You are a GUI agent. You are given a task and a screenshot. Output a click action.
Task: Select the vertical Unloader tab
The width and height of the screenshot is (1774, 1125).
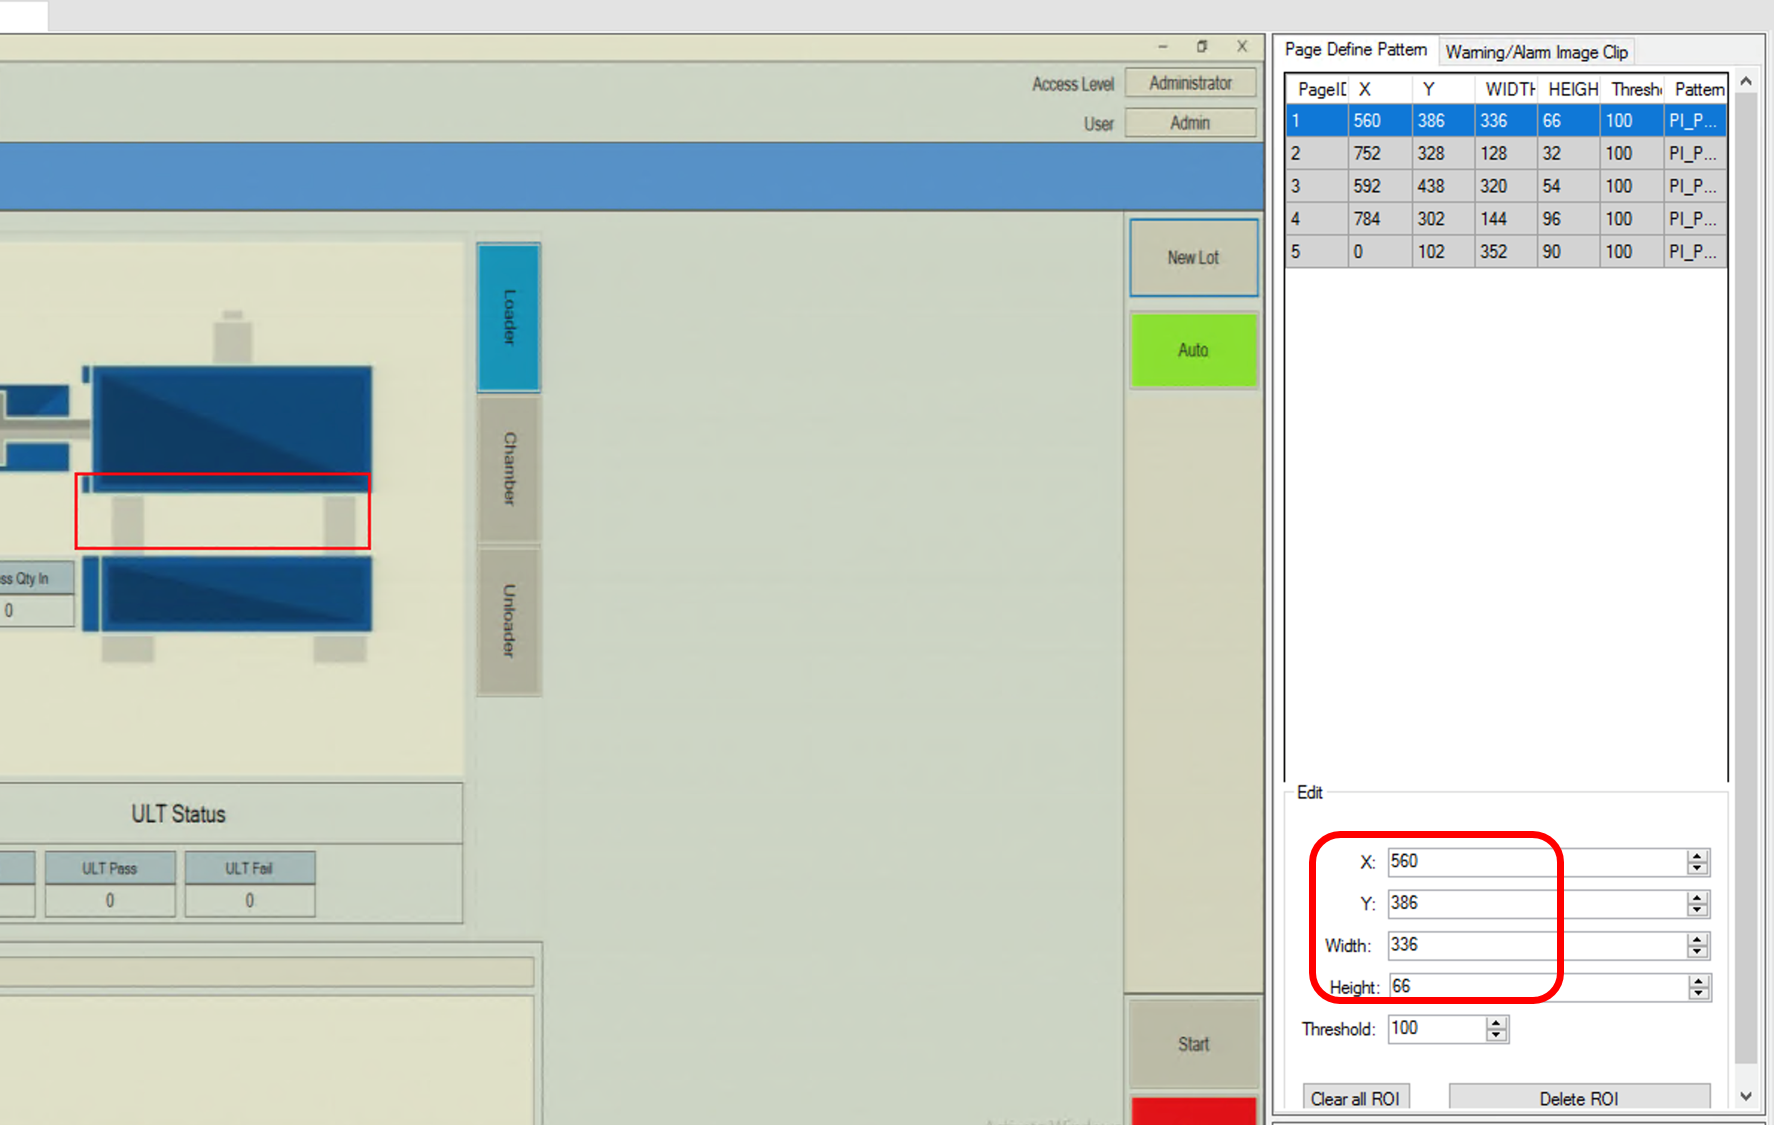[509, 621]
